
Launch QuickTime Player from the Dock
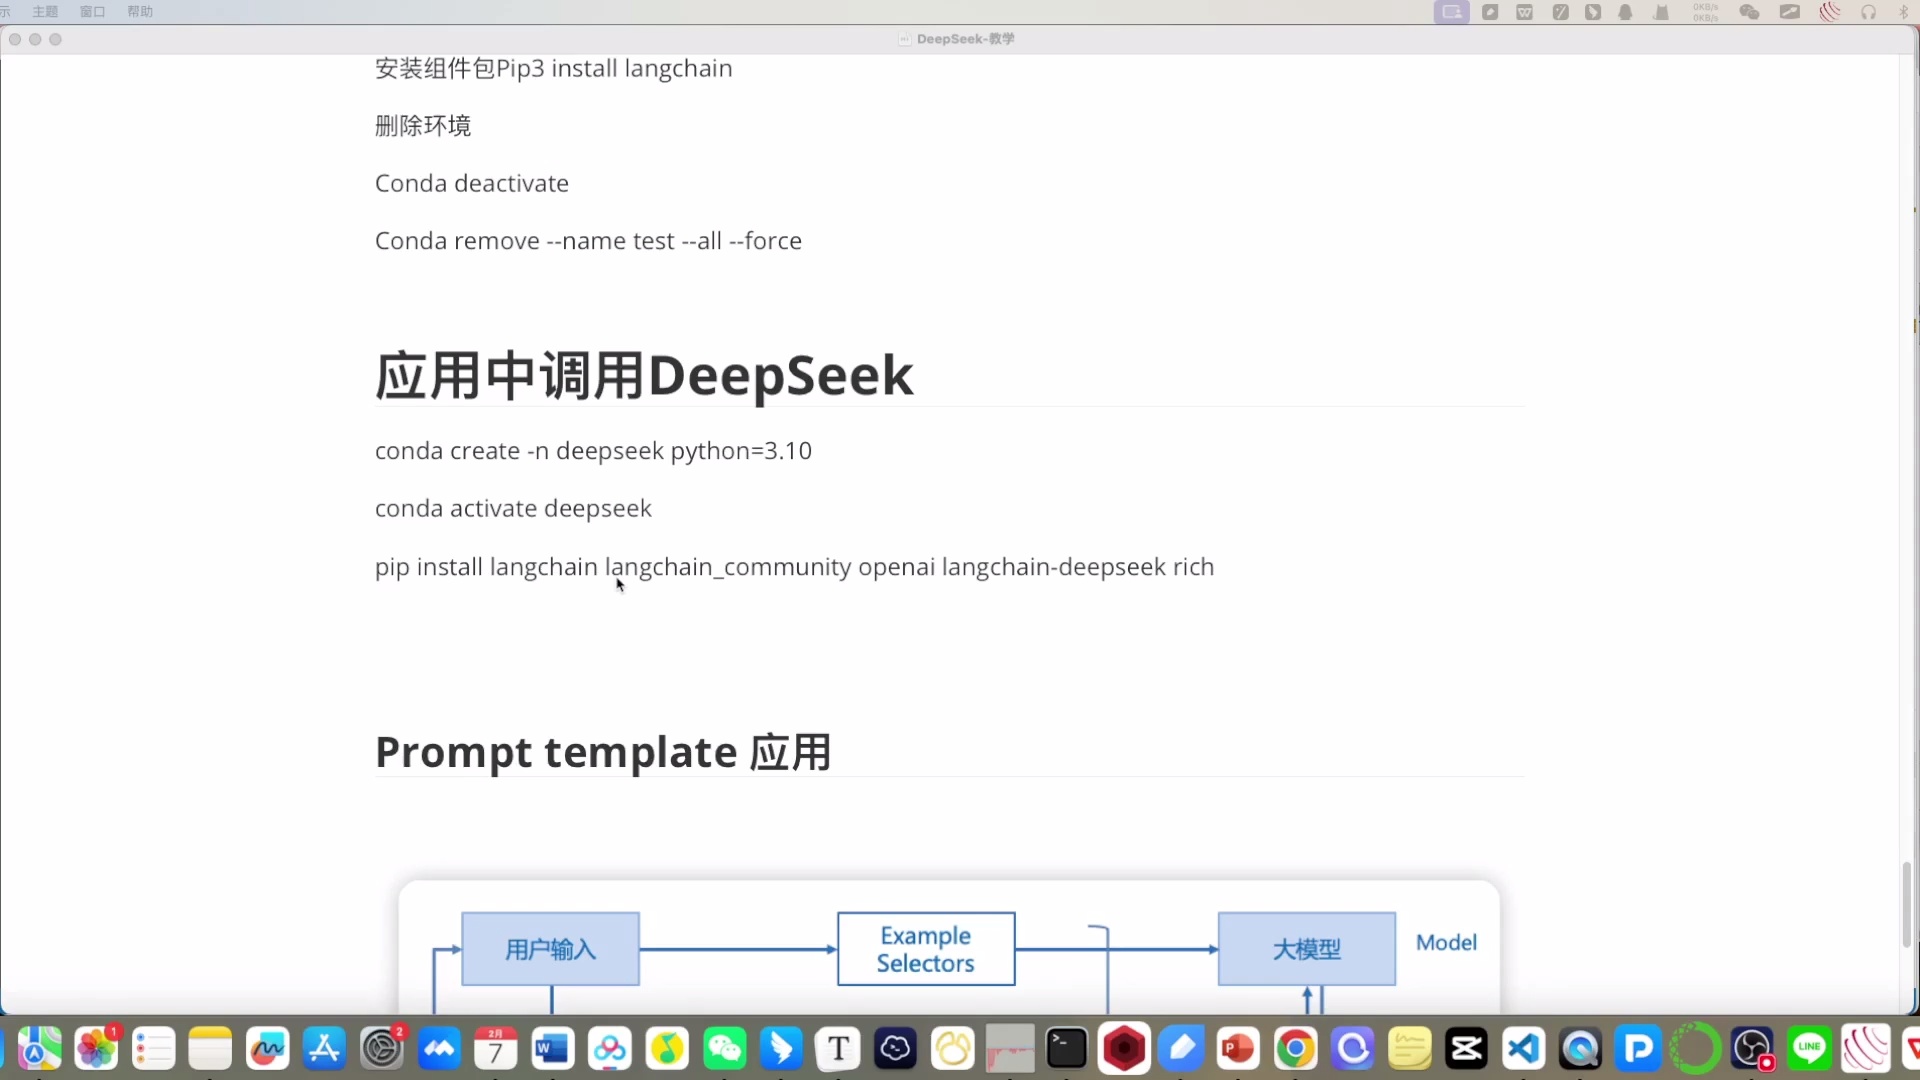click(x=1580, y=1048)
